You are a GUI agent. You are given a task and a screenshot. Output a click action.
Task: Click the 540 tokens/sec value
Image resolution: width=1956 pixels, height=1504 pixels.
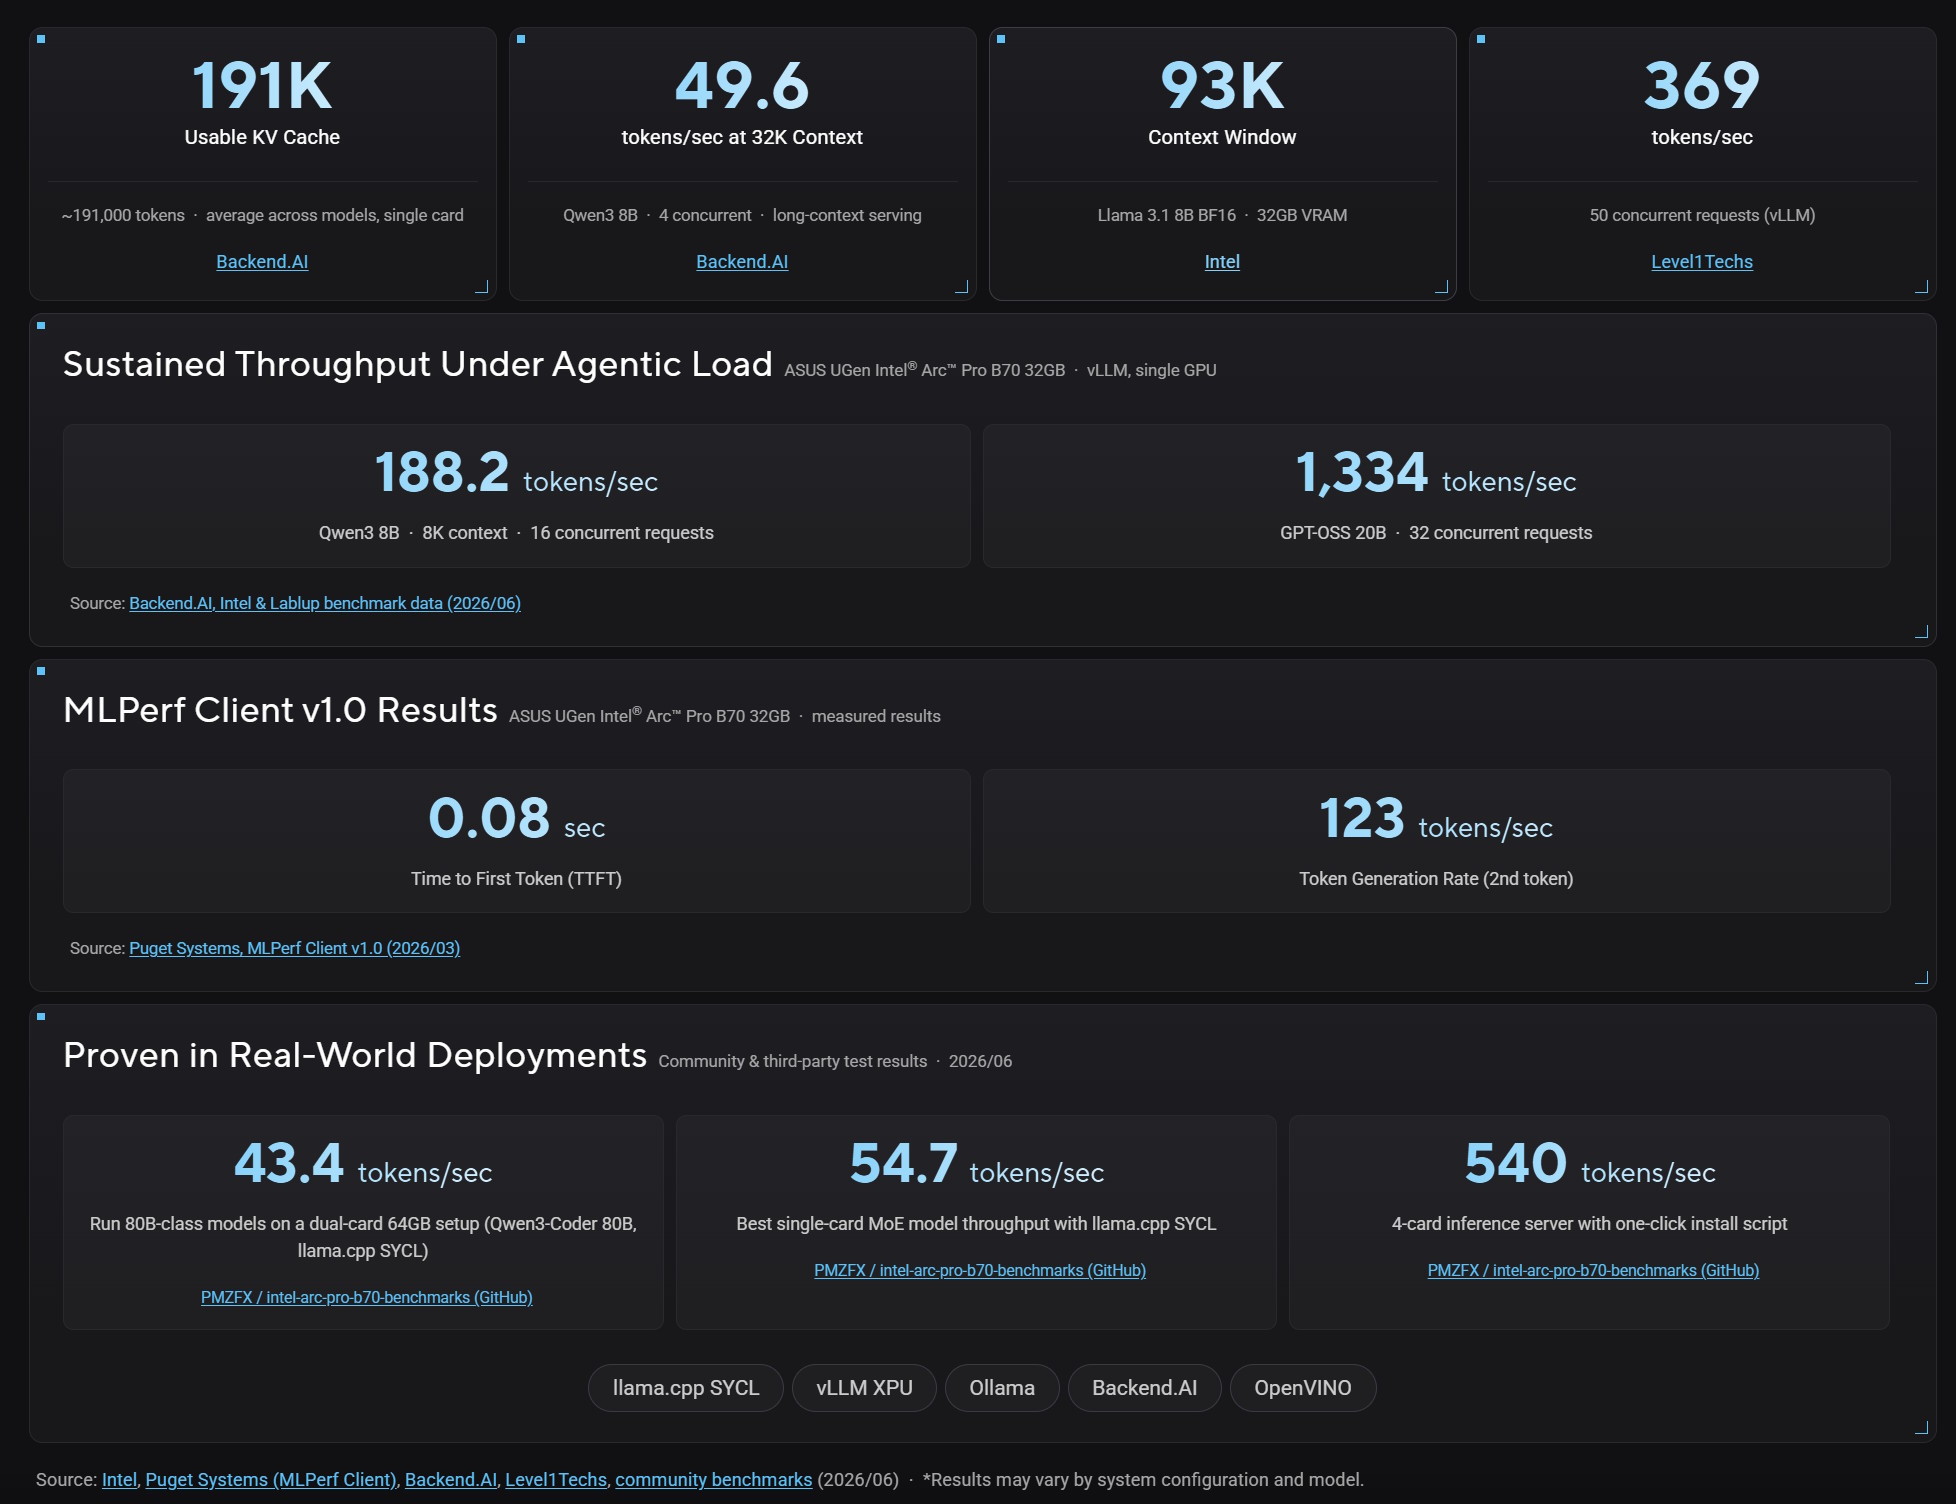(1590, 1164)
